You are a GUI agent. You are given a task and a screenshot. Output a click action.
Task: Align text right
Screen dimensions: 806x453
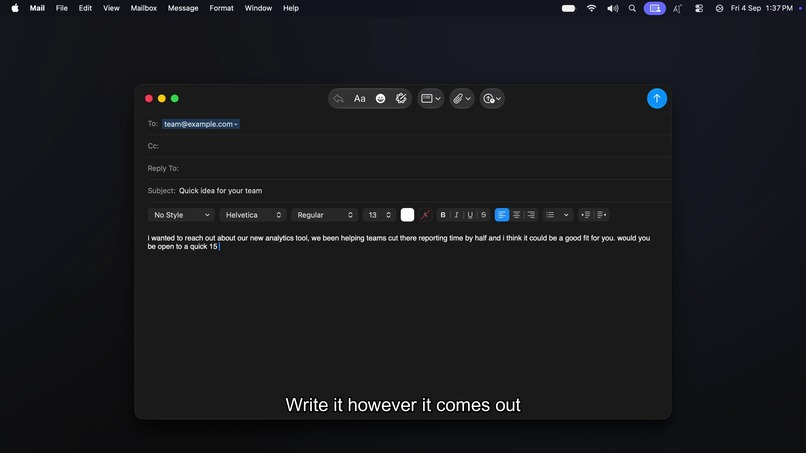pyautogui.click(x=531, y=215)
